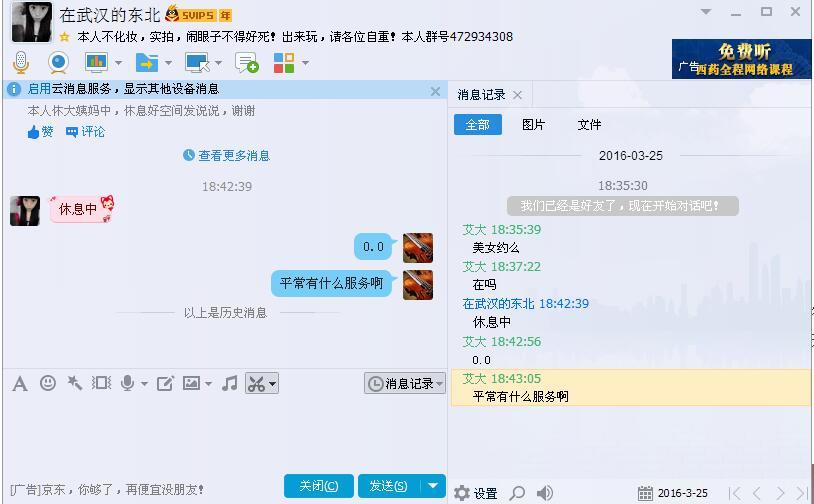
Task: Click sender avatar beside 休息中 message
Action: [25, 211]
